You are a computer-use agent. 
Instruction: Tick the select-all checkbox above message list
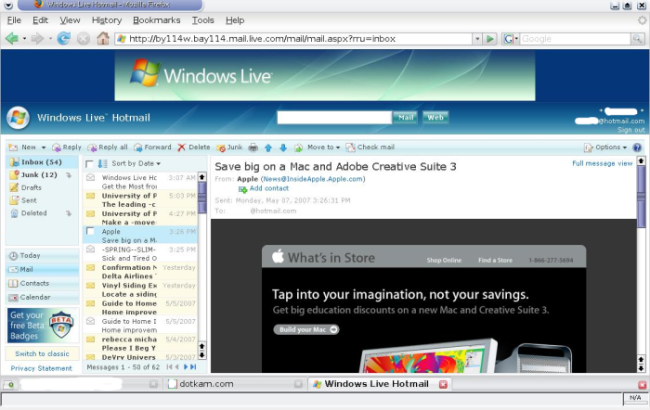89,164
